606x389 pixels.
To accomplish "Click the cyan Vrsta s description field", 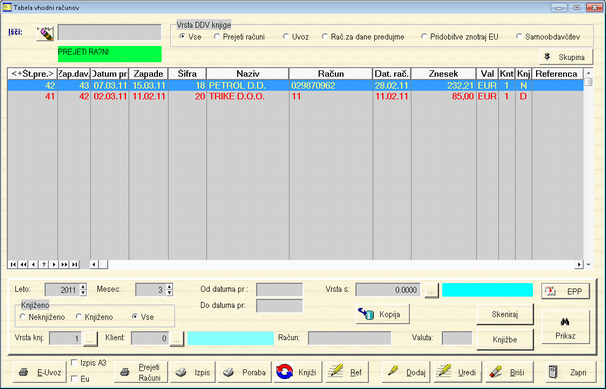I will pyautogui.click(x=487, y=290).
